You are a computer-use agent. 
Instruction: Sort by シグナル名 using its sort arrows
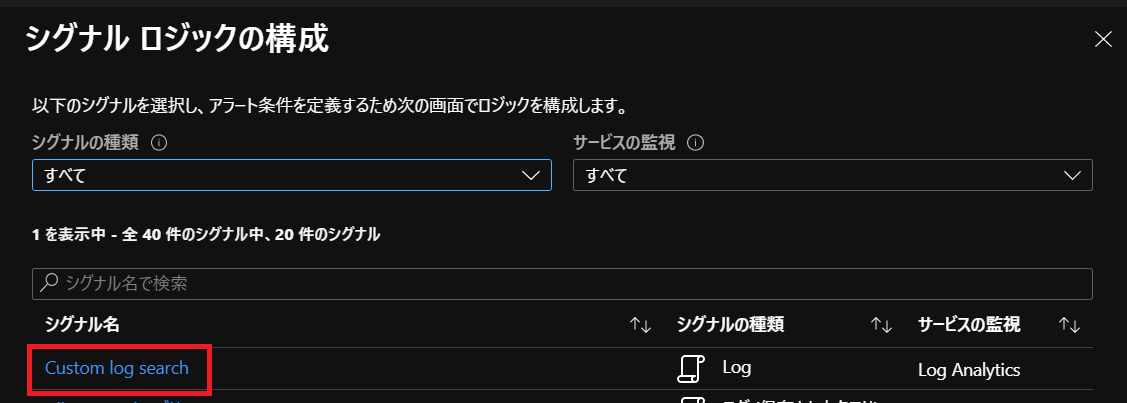click(640, 325)
